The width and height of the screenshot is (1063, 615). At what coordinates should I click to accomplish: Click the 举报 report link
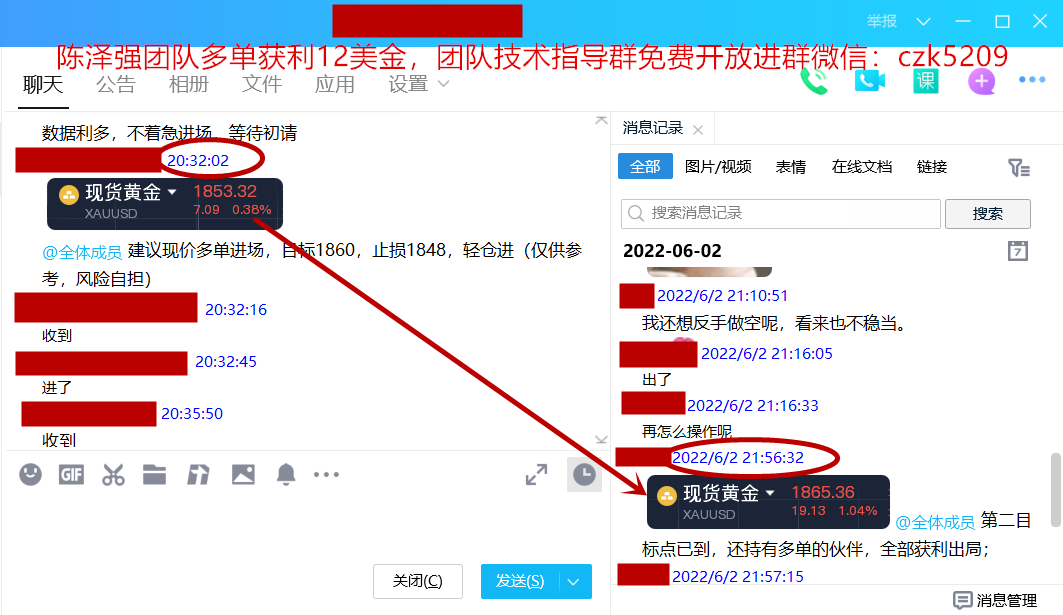[x=881, y=22]
